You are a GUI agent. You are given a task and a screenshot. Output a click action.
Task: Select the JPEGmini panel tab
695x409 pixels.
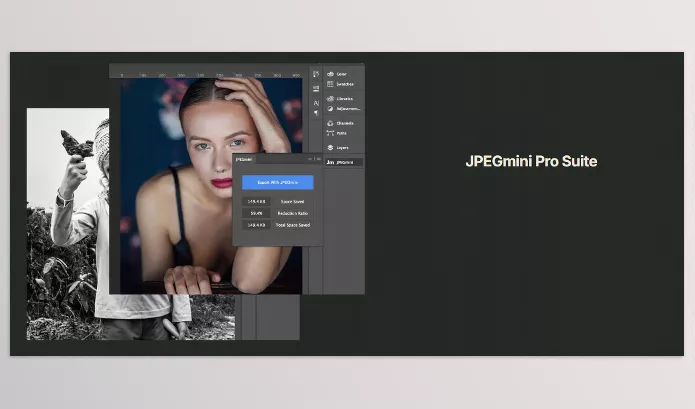pos(244,159)
